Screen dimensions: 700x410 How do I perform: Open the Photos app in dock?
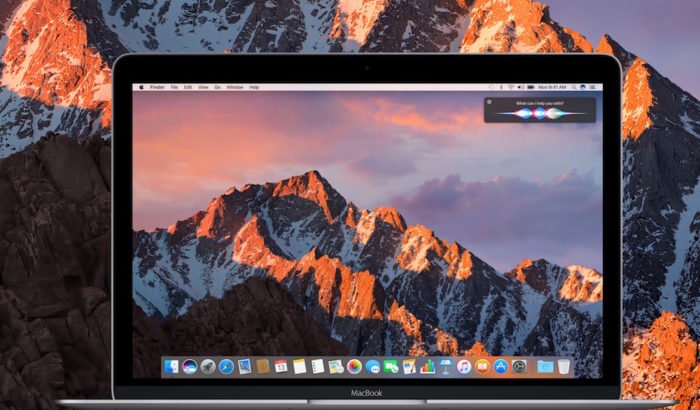click(x=354, y=367)
